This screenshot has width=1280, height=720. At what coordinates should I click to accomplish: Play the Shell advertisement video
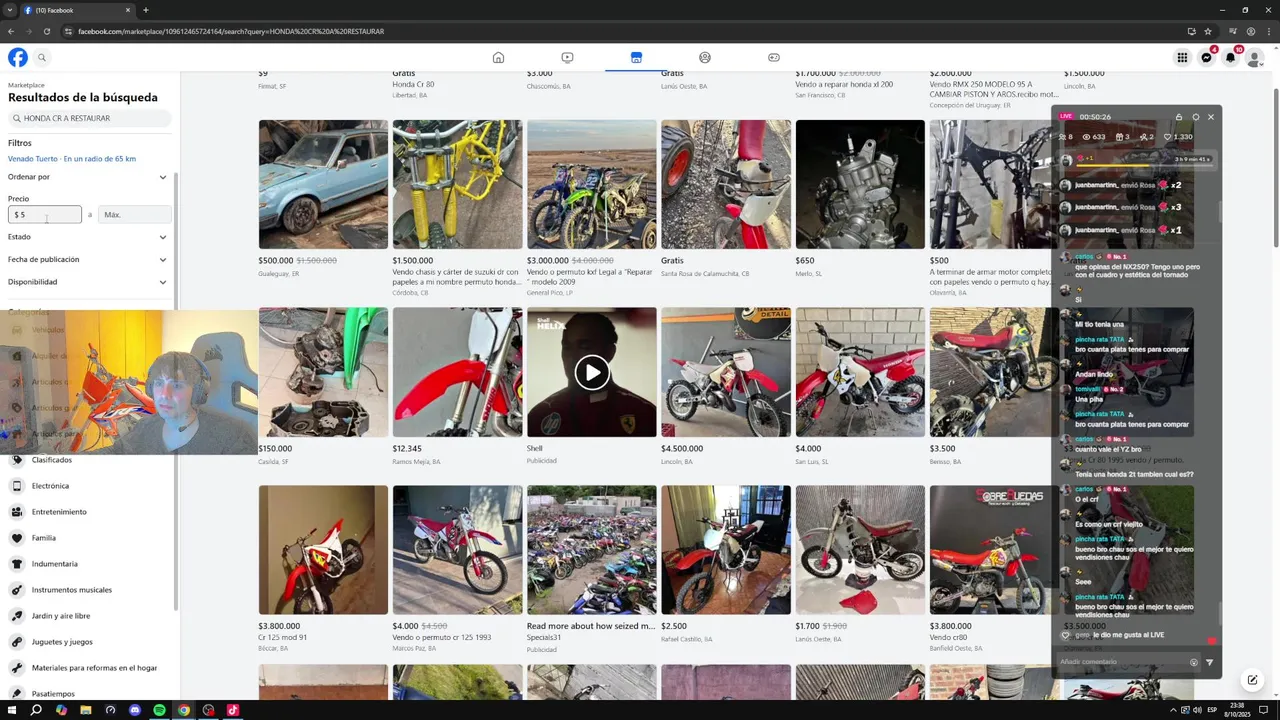point(592,373)
